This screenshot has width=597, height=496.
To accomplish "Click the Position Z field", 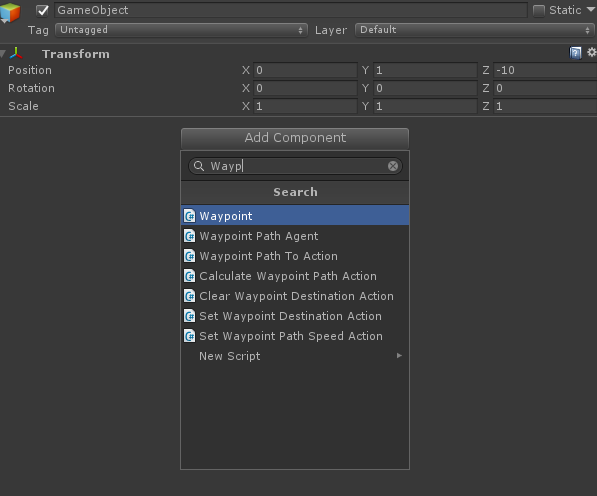I will [545, 70].
